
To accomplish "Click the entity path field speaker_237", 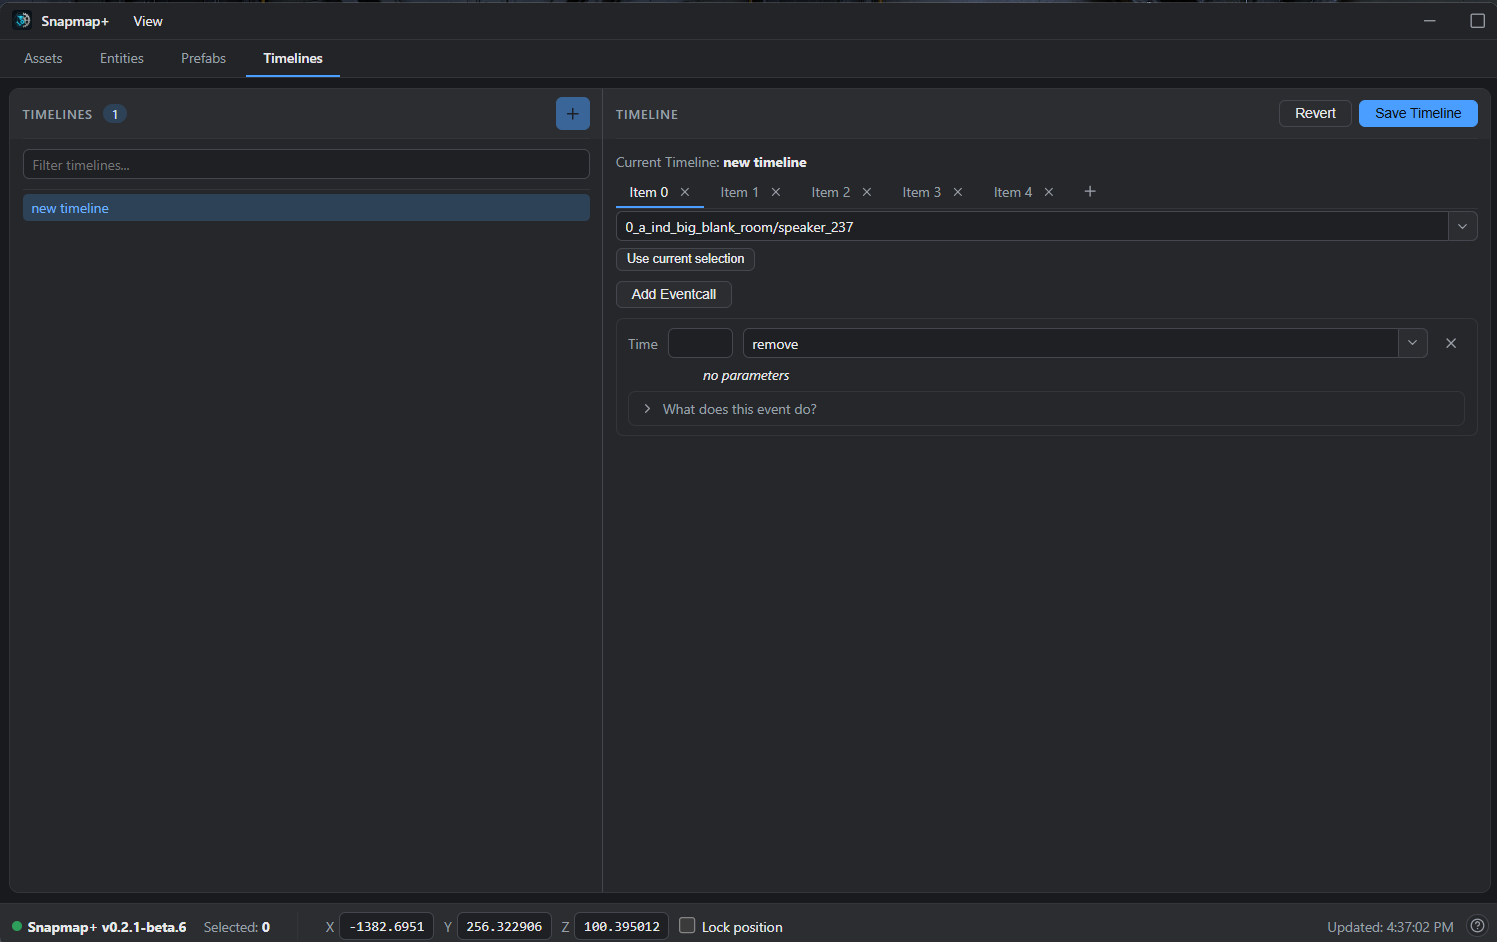I will tap(1032, 226).
